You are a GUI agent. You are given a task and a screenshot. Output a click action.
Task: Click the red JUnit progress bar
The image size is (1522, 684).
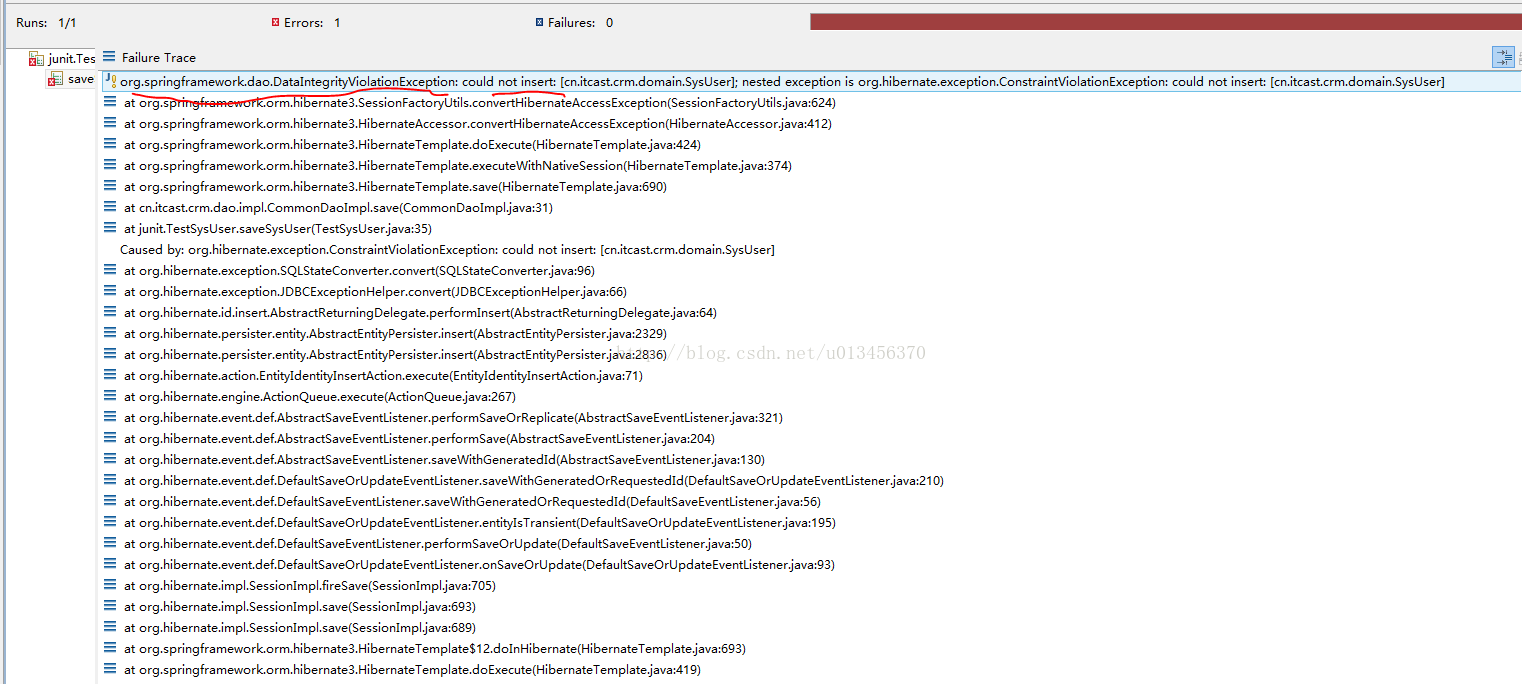(1166, 22)
